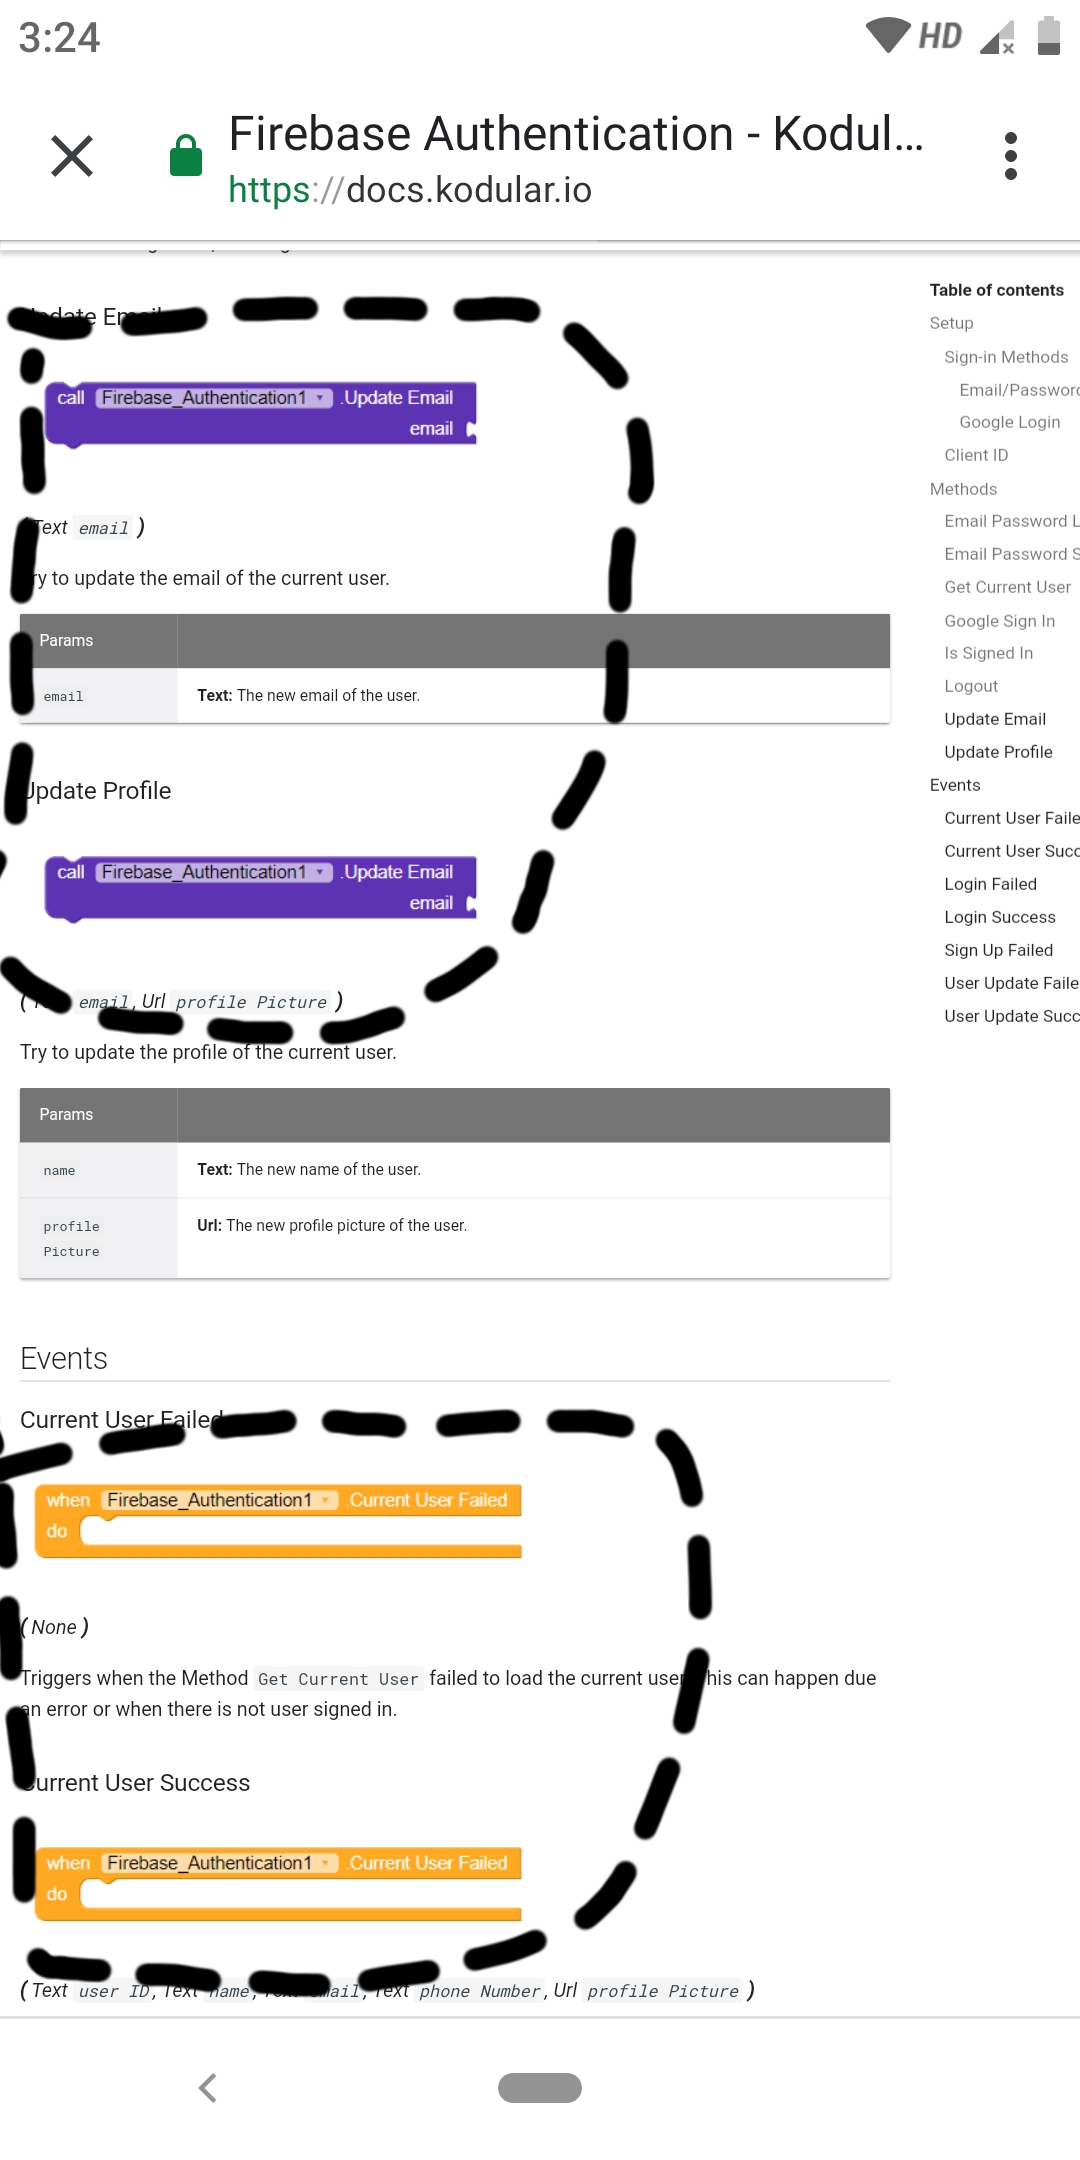Close the current page with the X icon

[70, 155]
